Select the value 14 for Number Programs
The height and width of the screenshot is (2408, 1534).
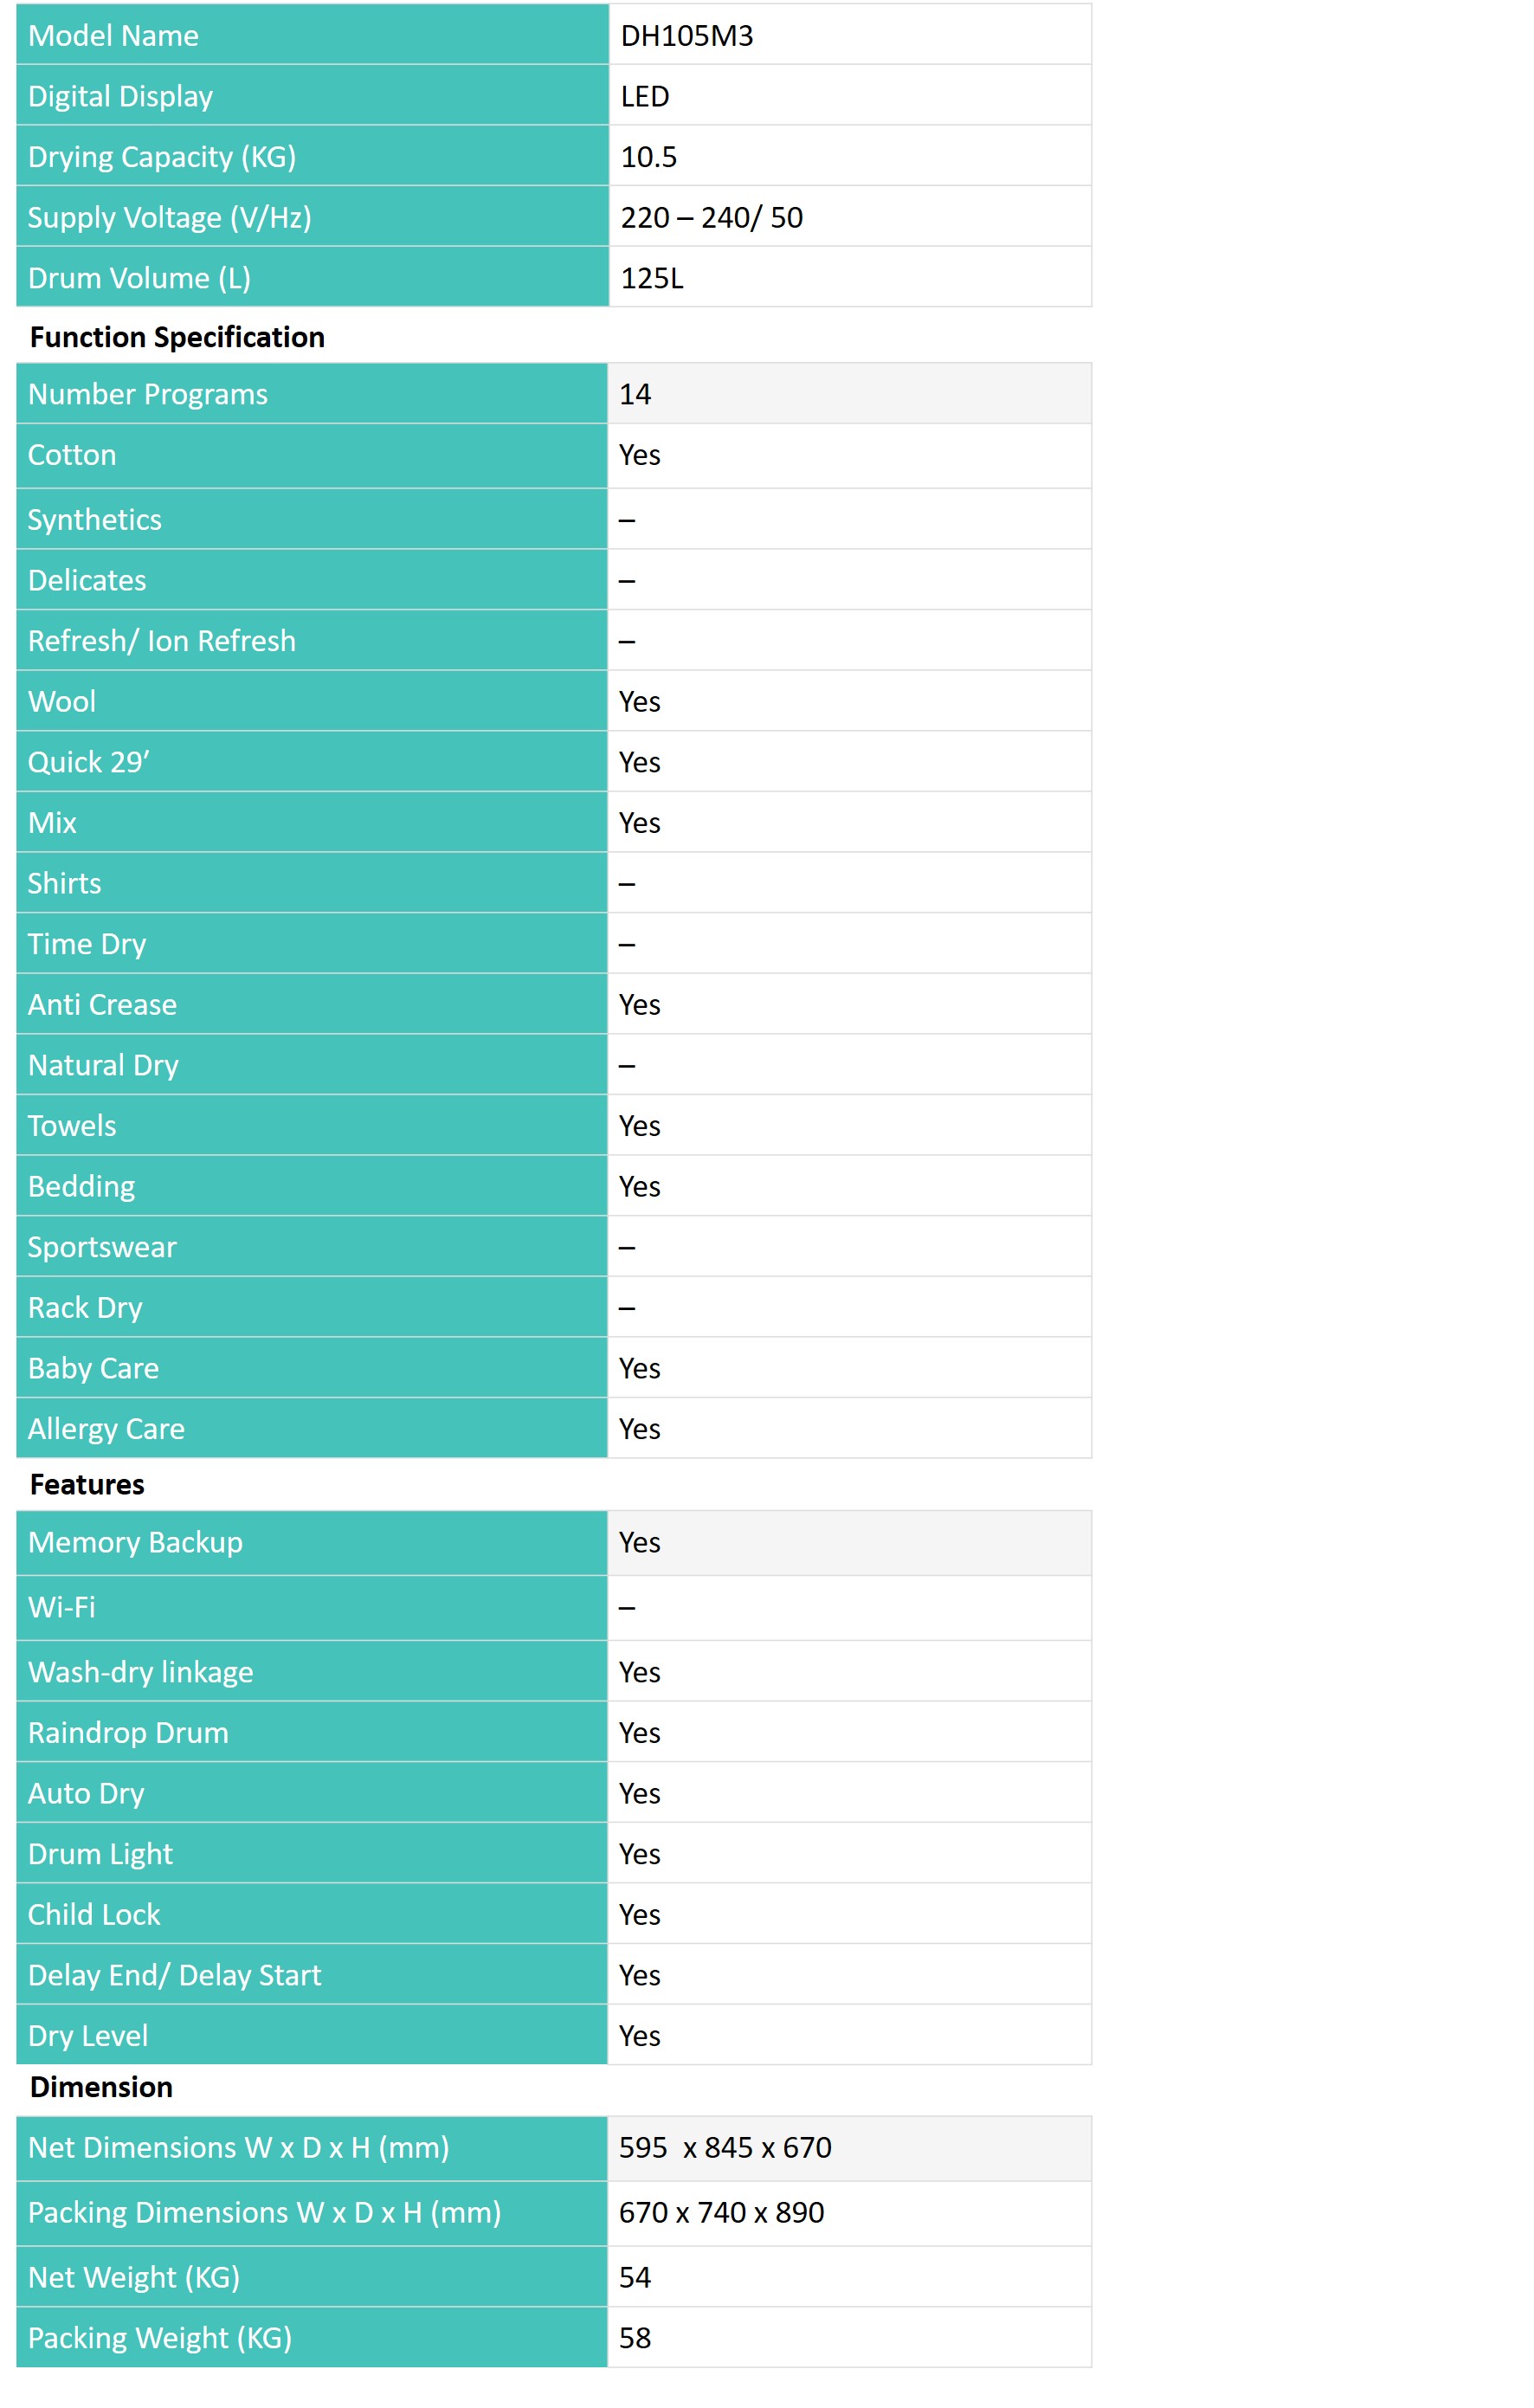point(635,394)
